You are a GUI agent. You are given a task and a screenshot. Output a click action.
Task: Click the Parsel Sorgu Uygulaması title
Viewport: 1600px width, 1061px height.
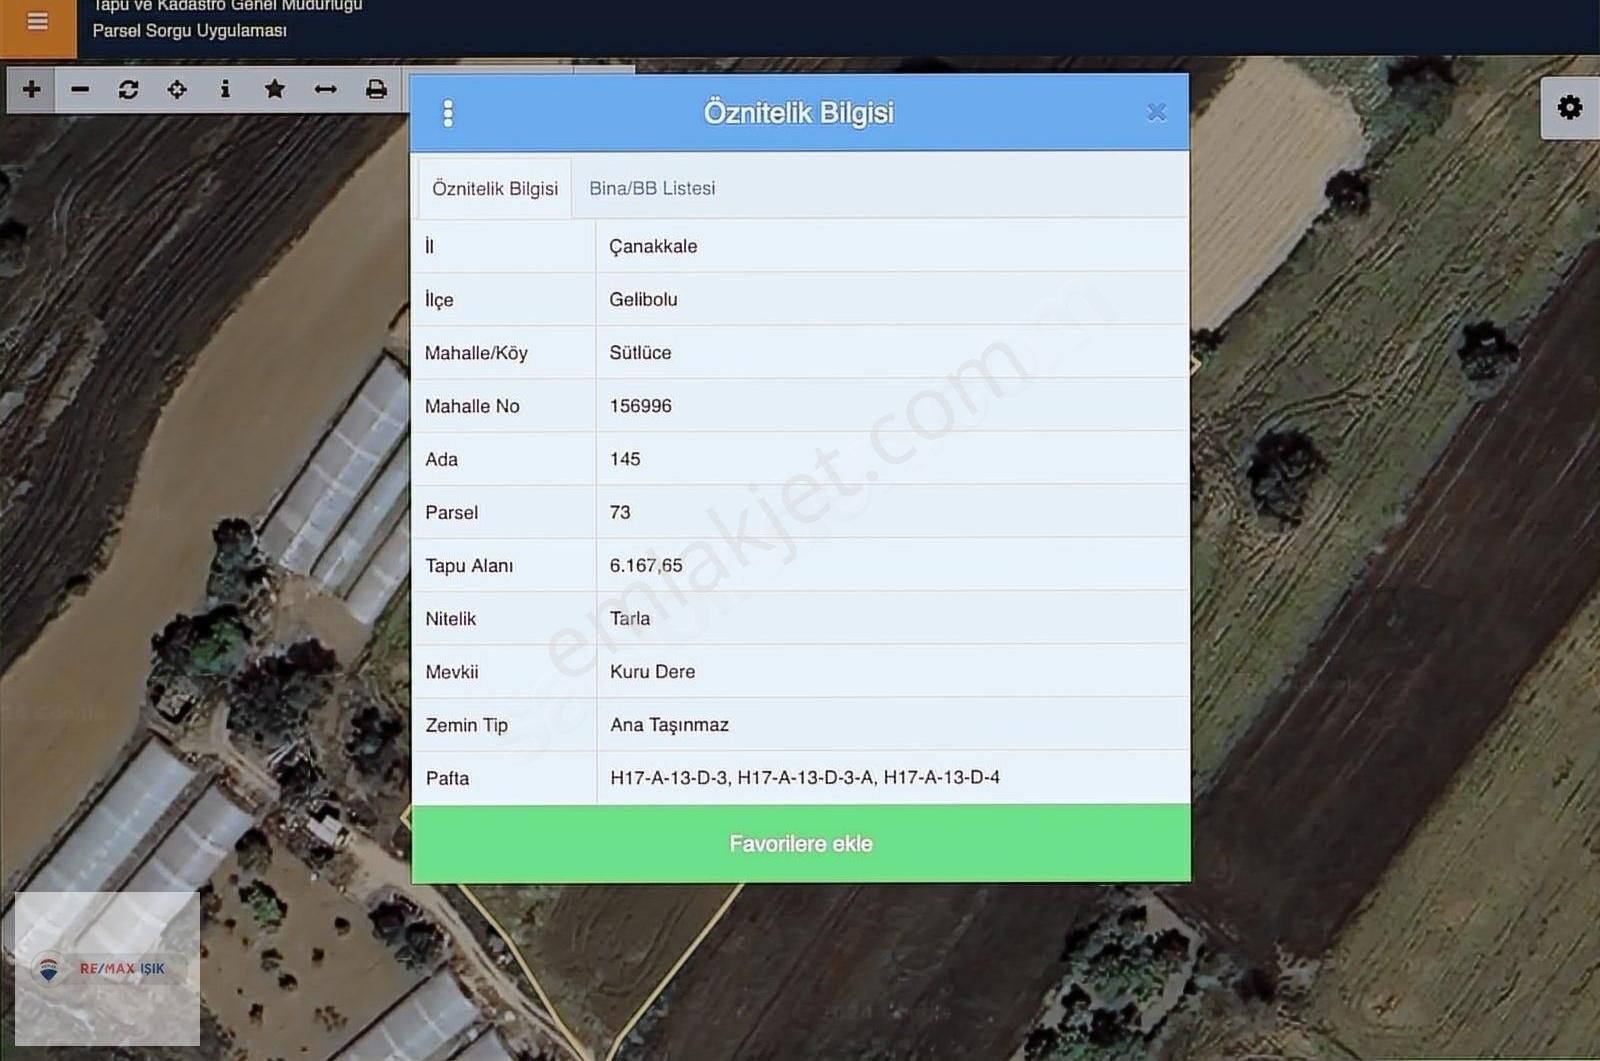point(190,31)
